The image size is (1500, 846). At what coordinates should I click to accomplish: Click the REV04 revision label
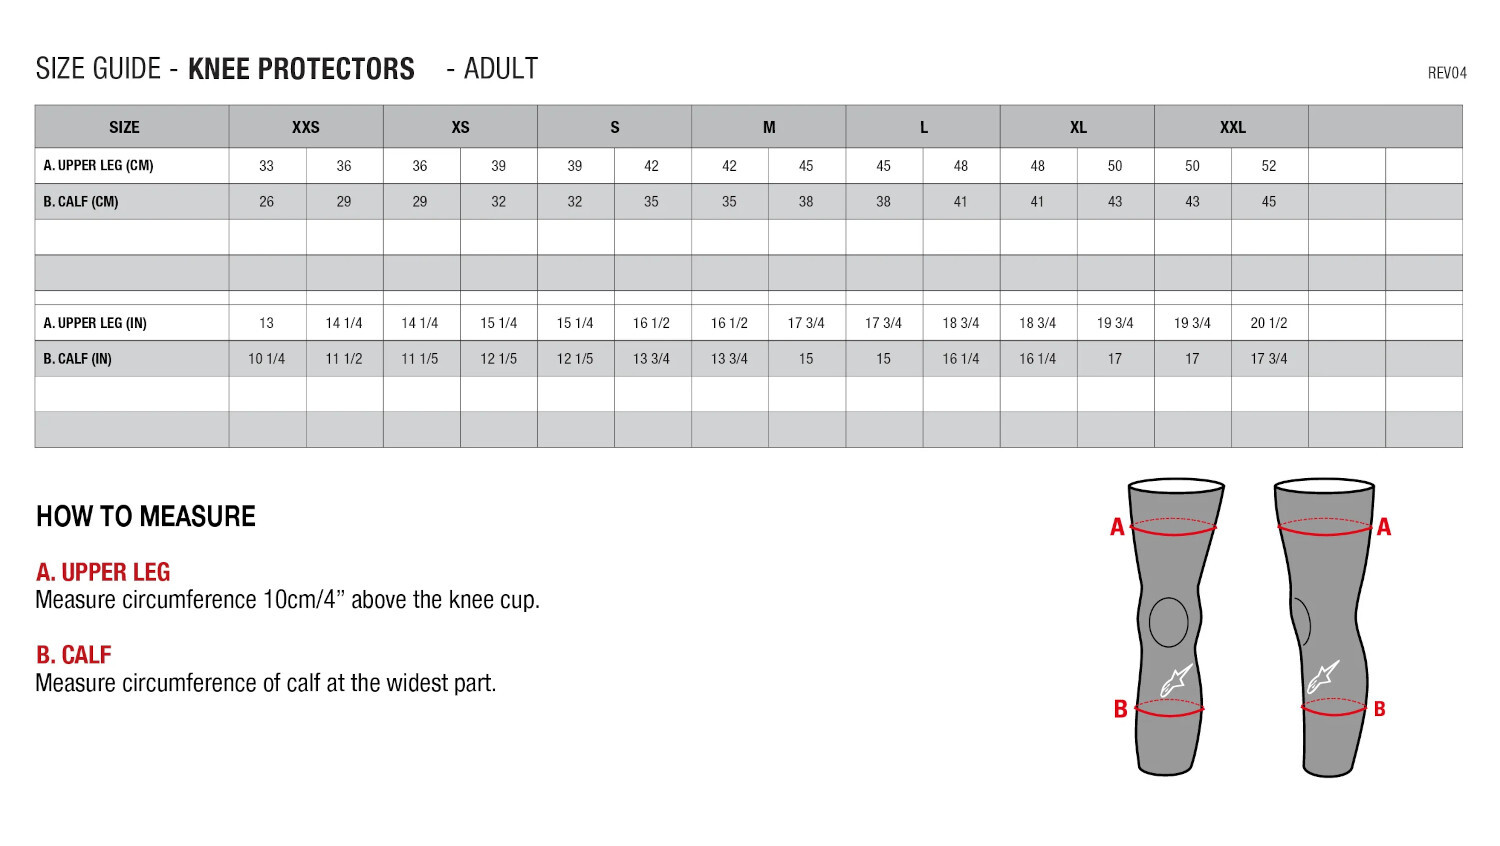coord(1446,73)
